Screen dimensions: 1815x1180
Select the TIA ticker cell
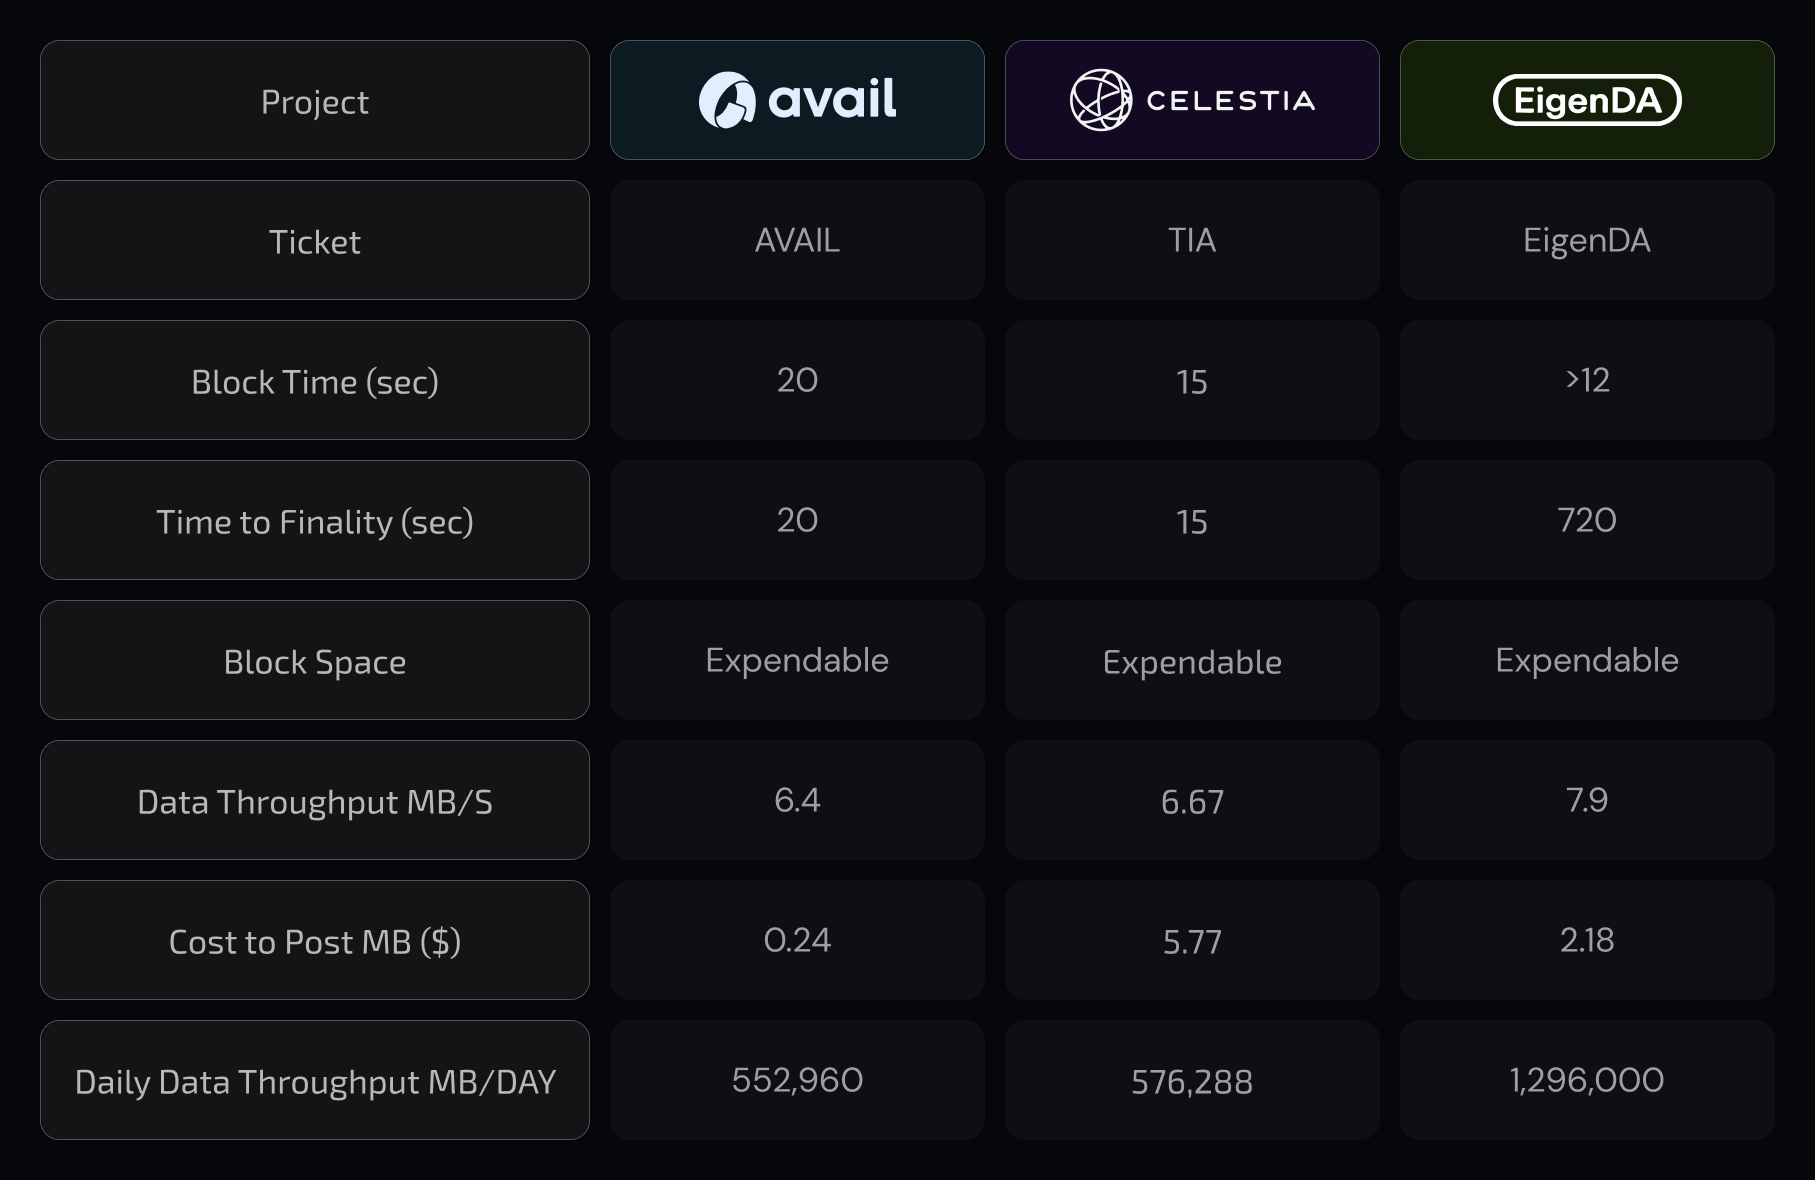pyautogui.click(x=1192, y=240)
